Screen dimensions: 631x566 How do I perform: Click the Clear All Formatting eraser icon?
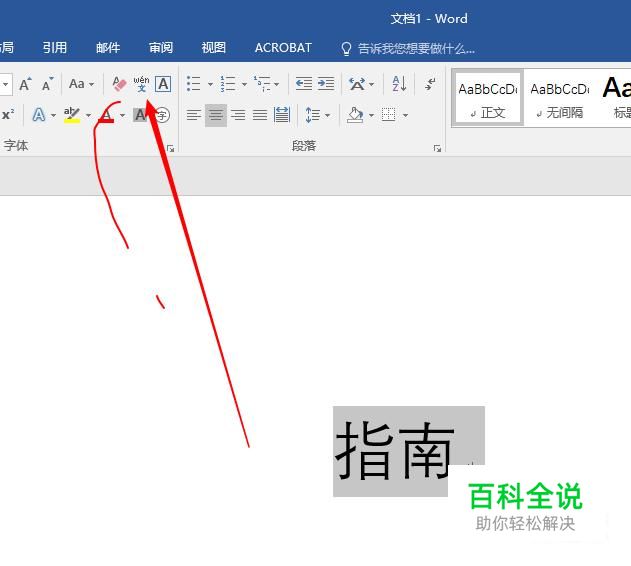click(x=119, y=84)
